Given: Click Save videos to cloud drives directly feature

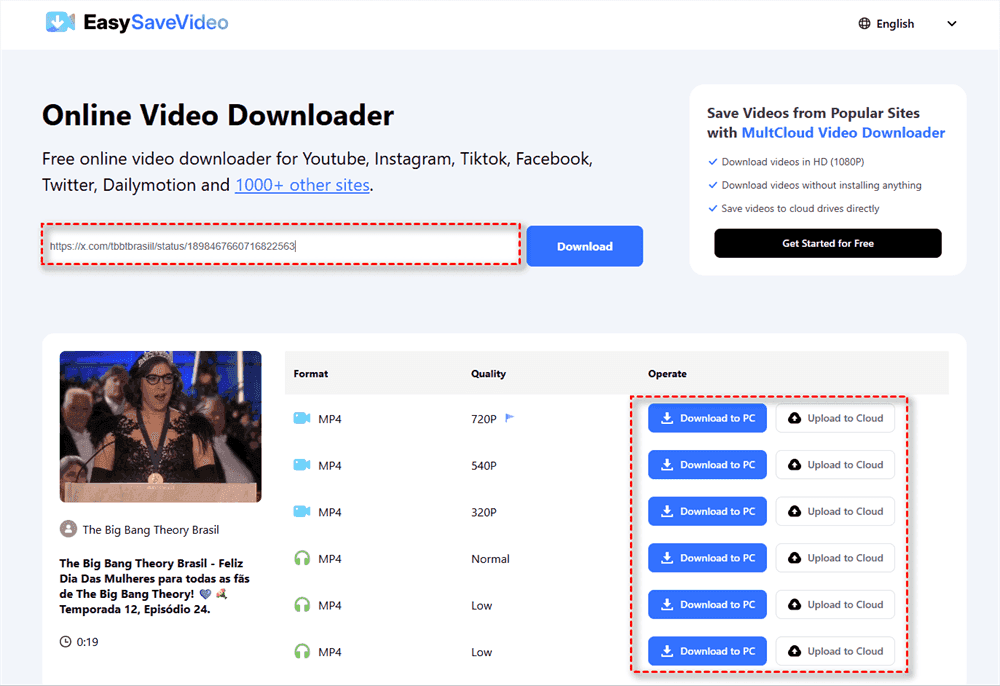Looking at the screenshot, I should [800, 208].
